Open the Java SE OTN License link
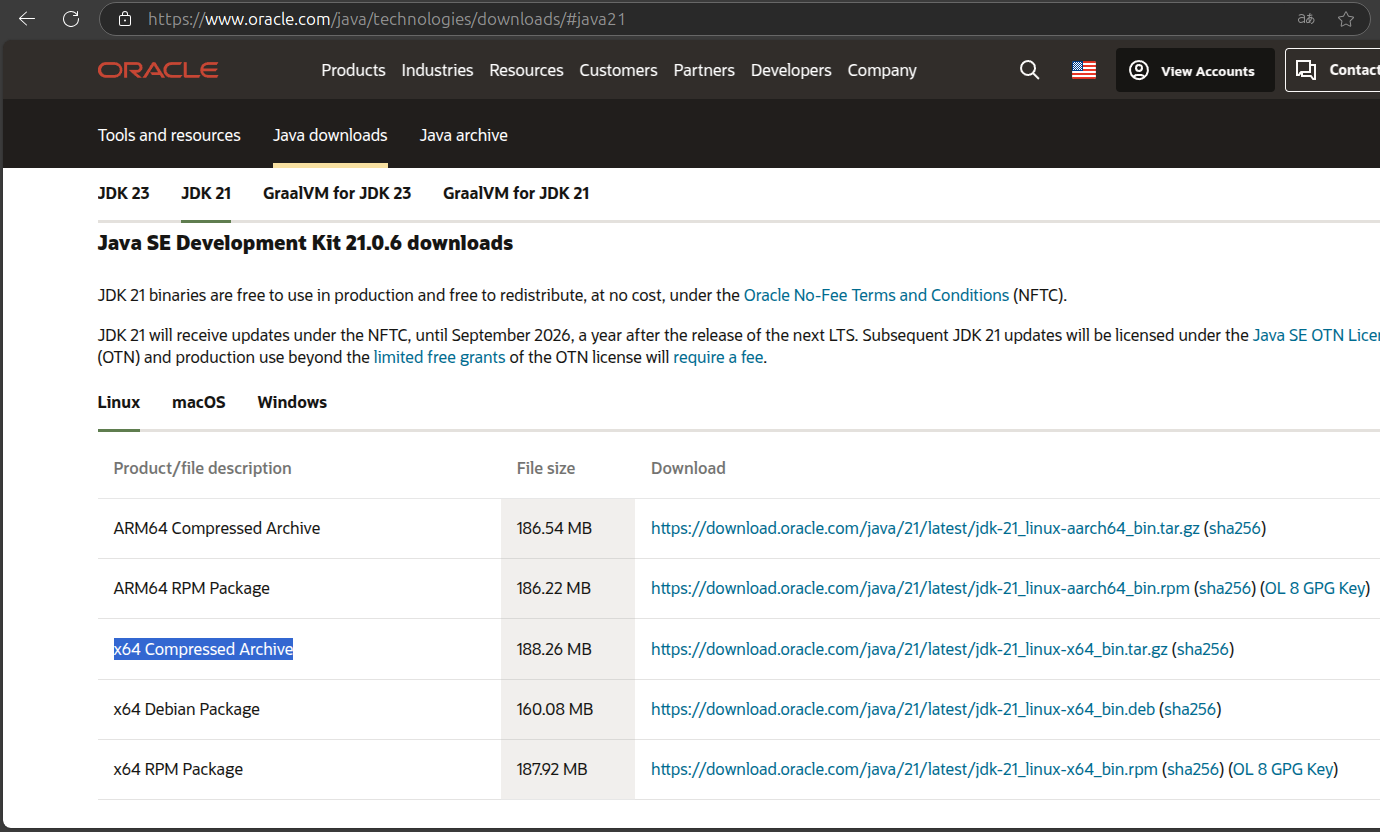 [1316, 335]
